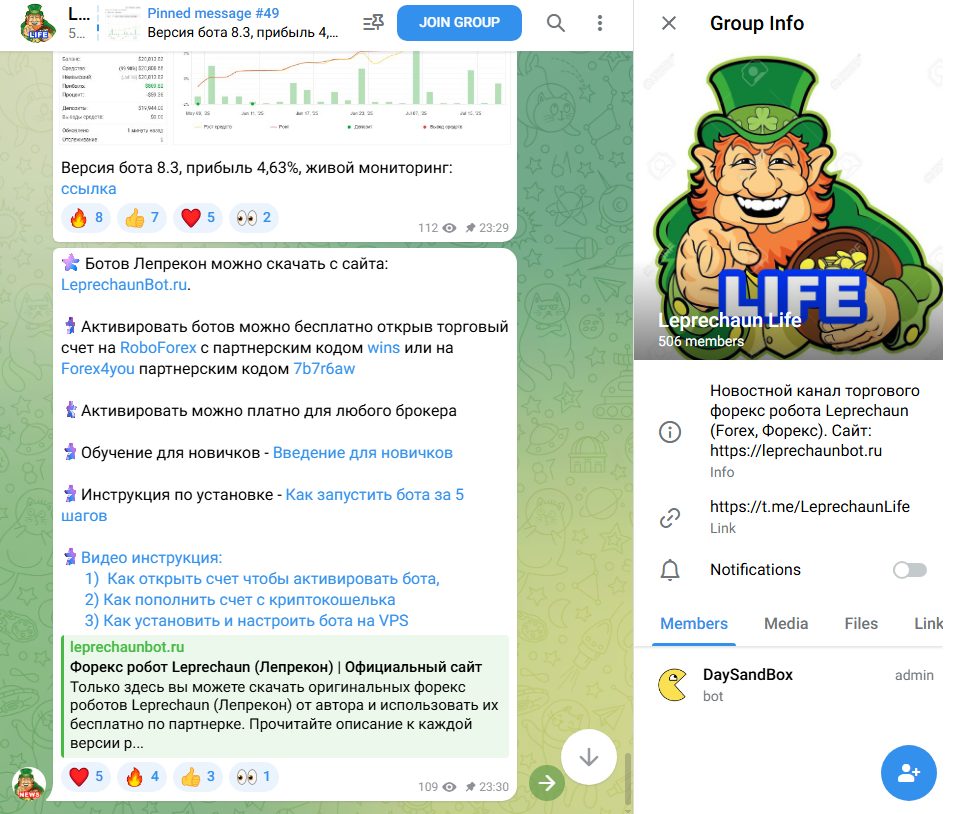React with eyes emoji showing 2

click(254, 218)
